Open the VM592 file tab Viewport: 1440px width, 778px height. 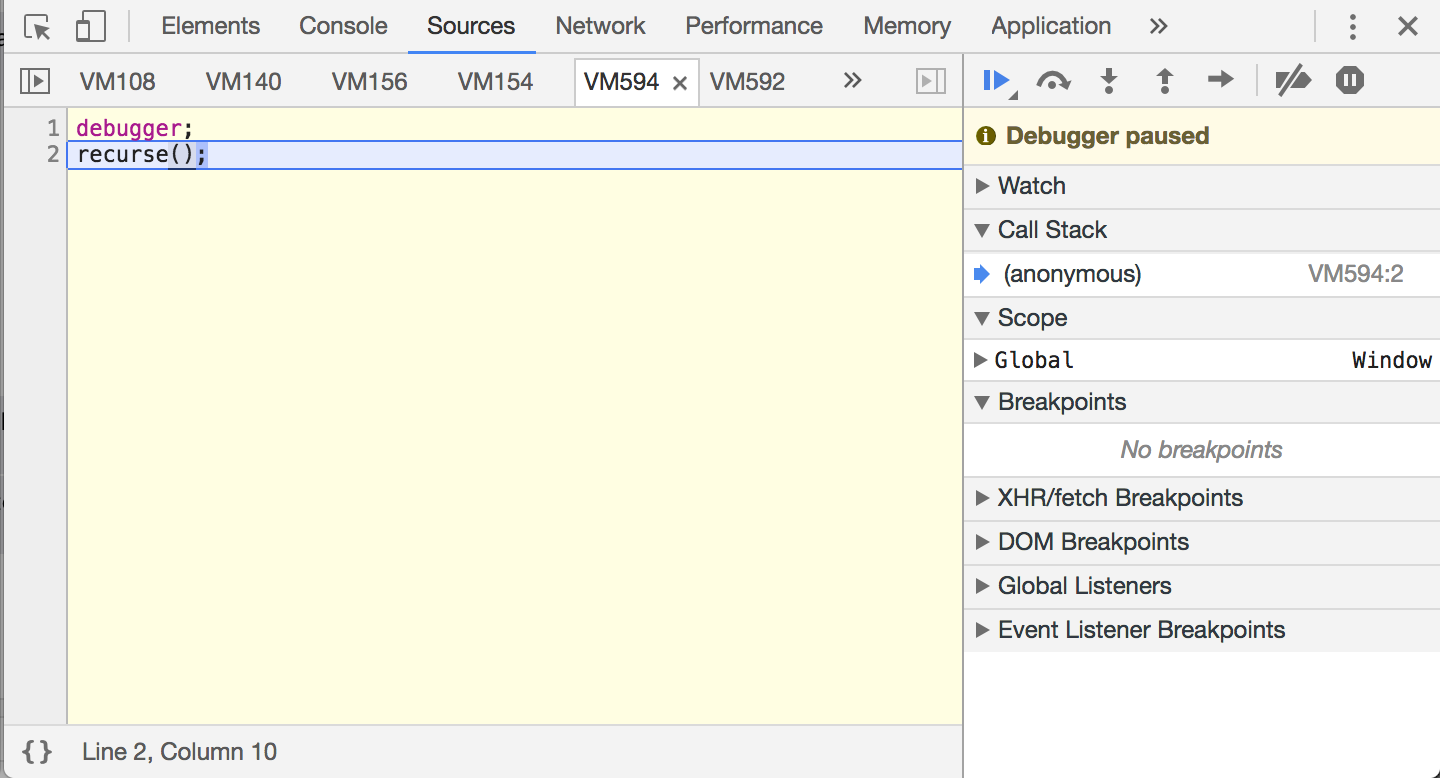[x=747, y=82]
